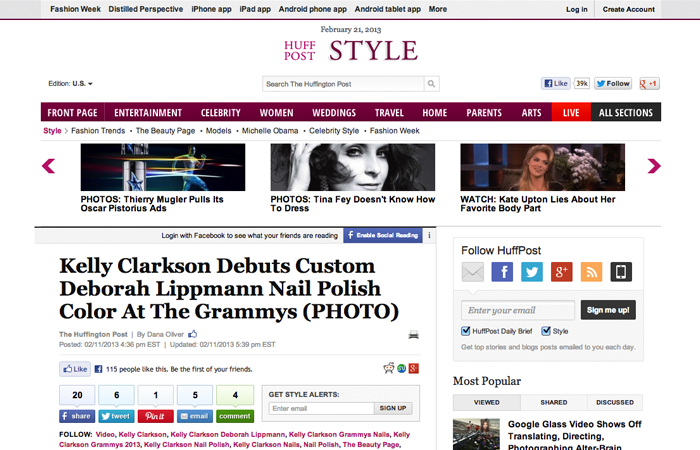Click the Google Plus follow icon
Image resolution: width=700 pixels, height=450 pixels.
[x=562, y=272]
